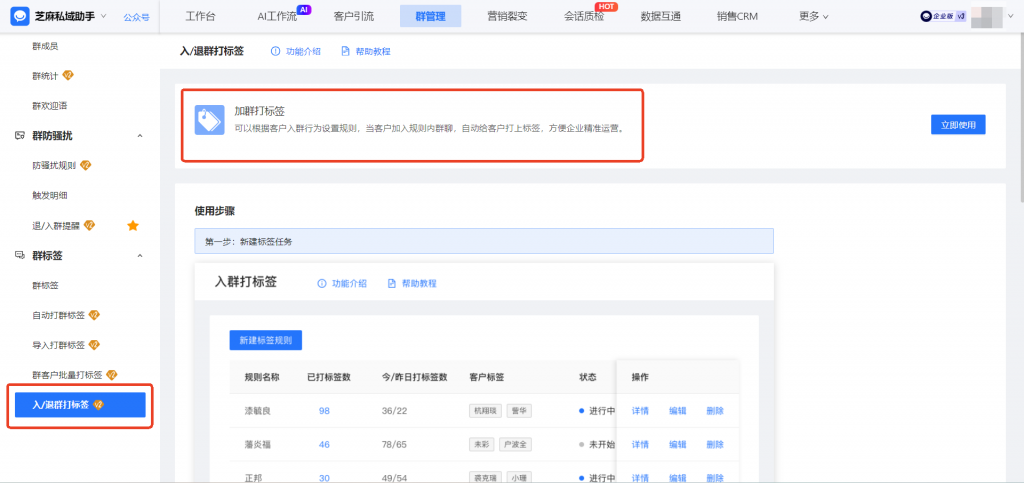Collapse the 群标签 section chevron
The height and width of the screenshot is (483, 1024).
[x=140, y=255]
